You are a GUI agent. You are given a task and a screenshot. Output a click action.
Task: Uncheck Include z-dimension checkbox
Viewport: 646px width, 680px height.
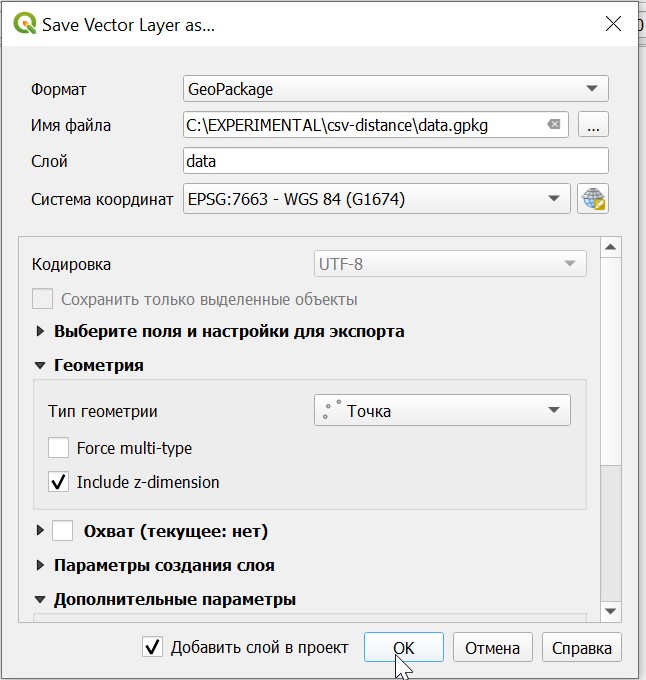click(59, 482)
